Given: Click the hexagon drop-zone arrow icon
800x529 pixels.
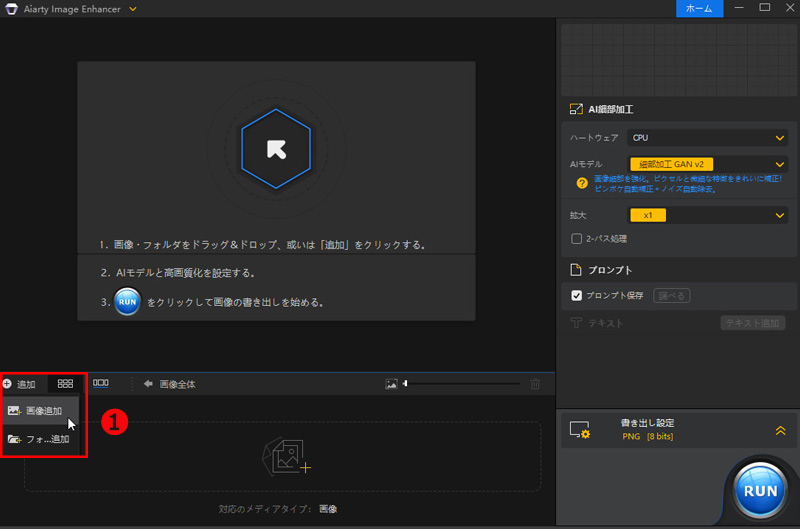Looking at the screenshot, I should [276, 149].
